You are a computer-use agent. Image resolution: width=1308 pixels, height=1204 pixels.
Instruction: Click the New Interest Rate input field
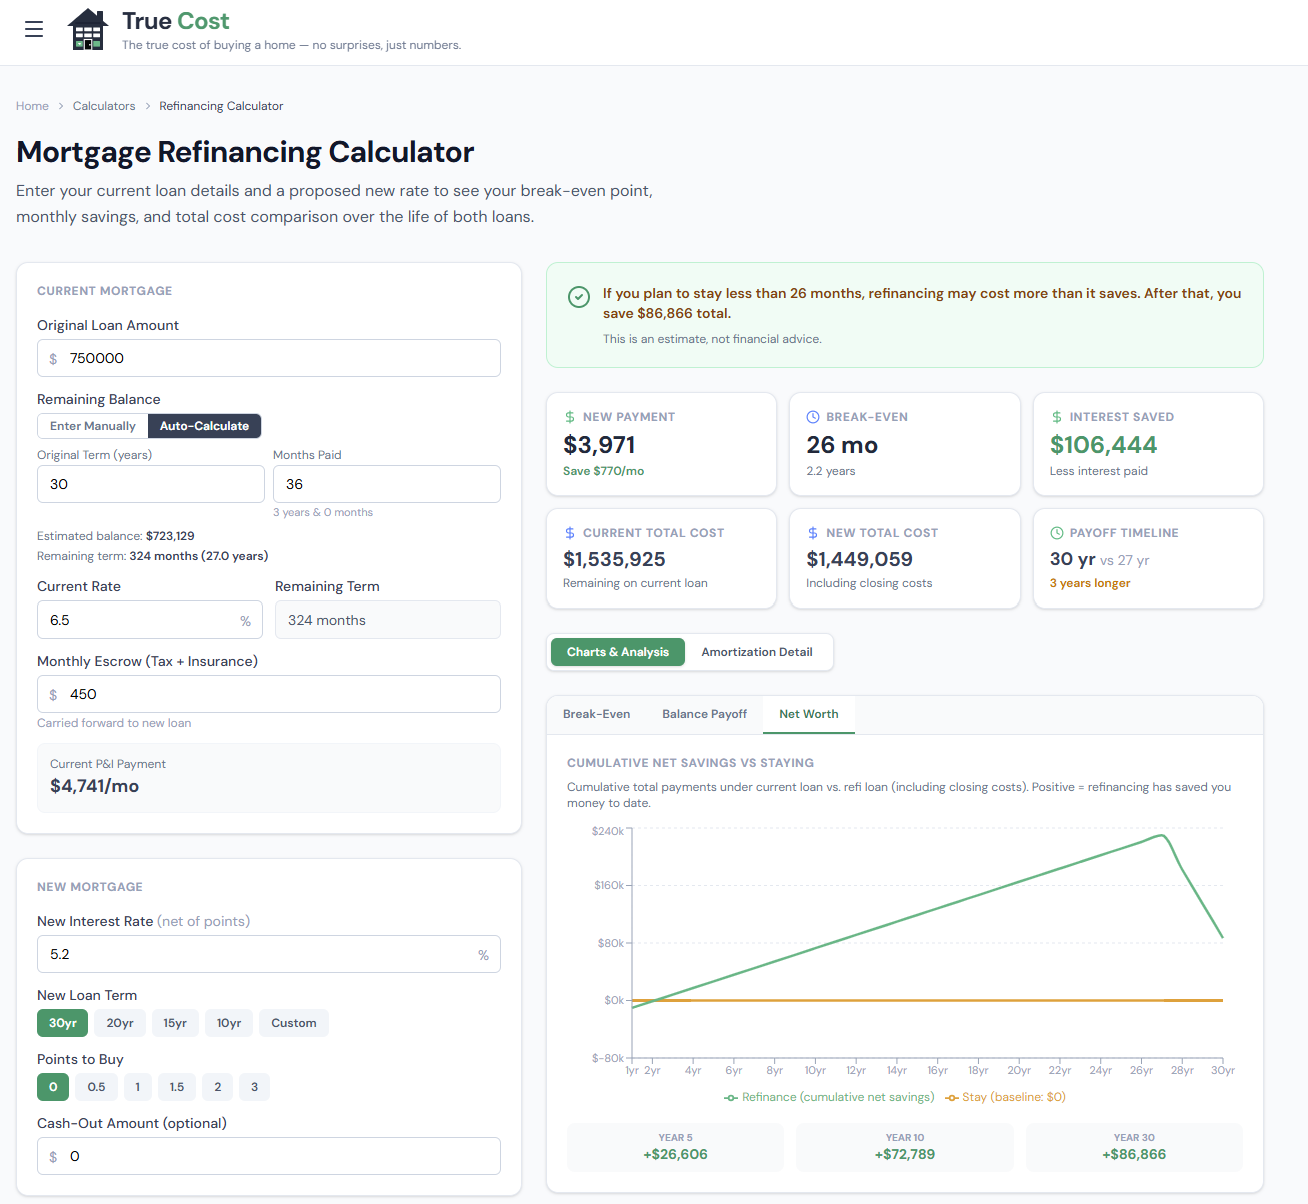(260, 954)
